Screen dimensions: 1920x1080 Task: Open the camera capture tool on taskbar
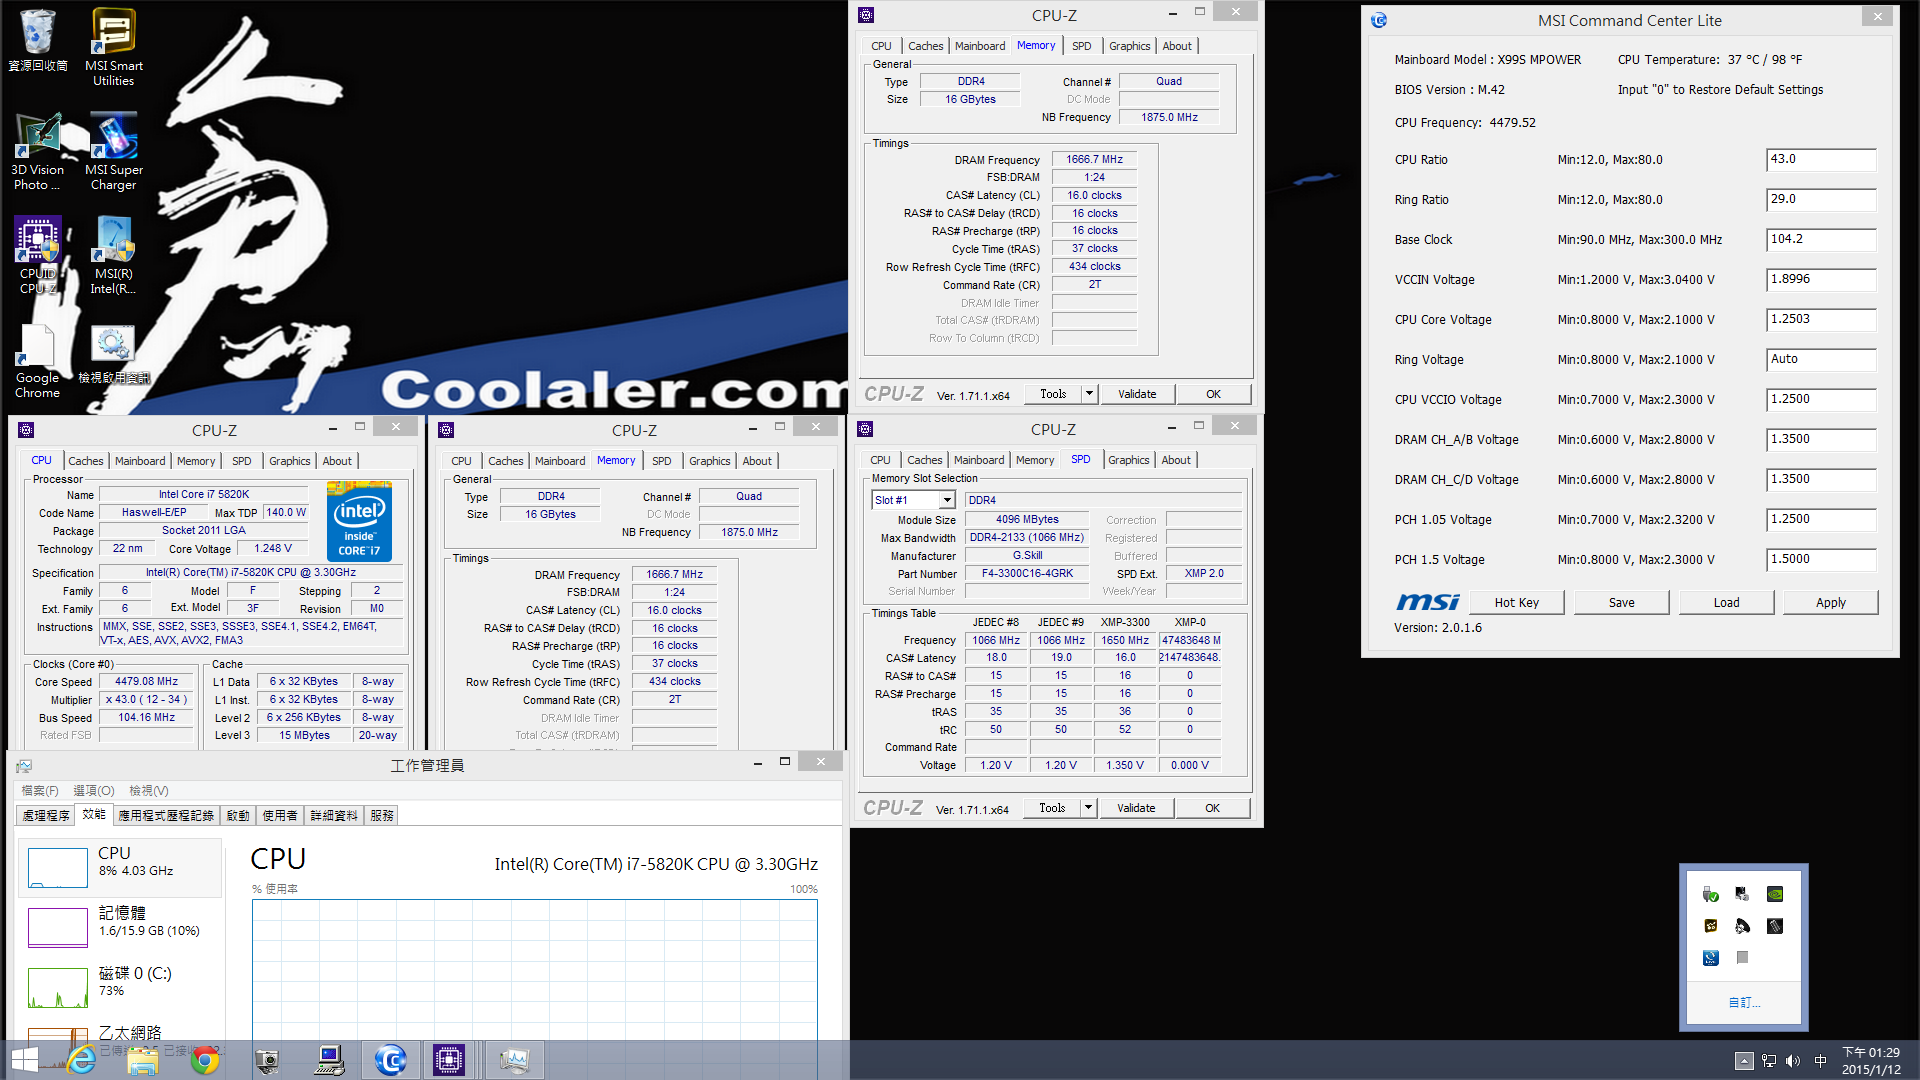267,1060
